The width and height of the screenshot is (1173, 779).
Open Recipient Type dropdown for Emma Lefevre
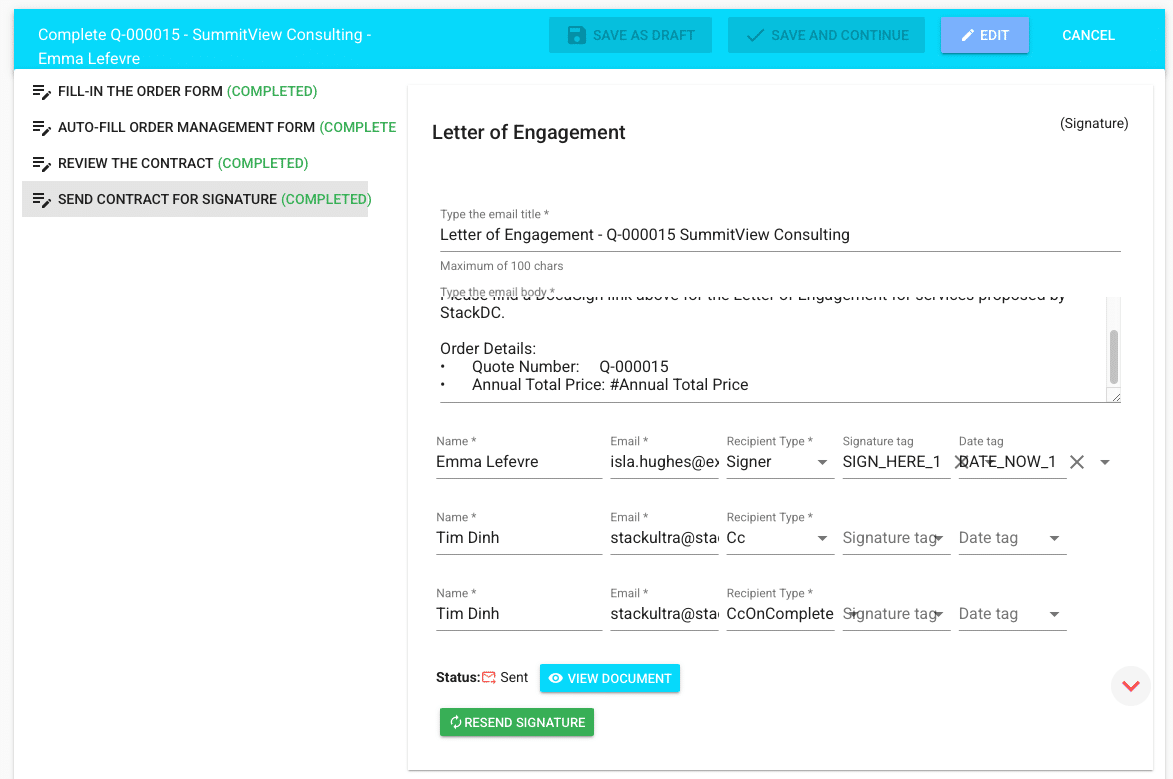822,462
